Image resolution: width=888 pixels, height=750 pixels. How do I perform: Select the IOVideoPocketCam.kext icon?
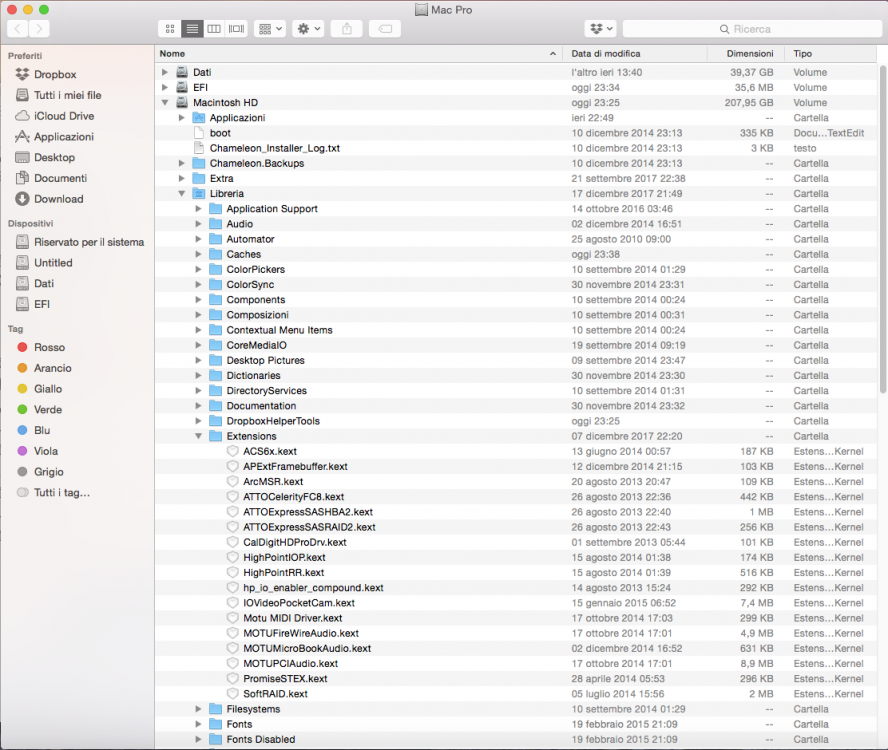tap(232, 603)
